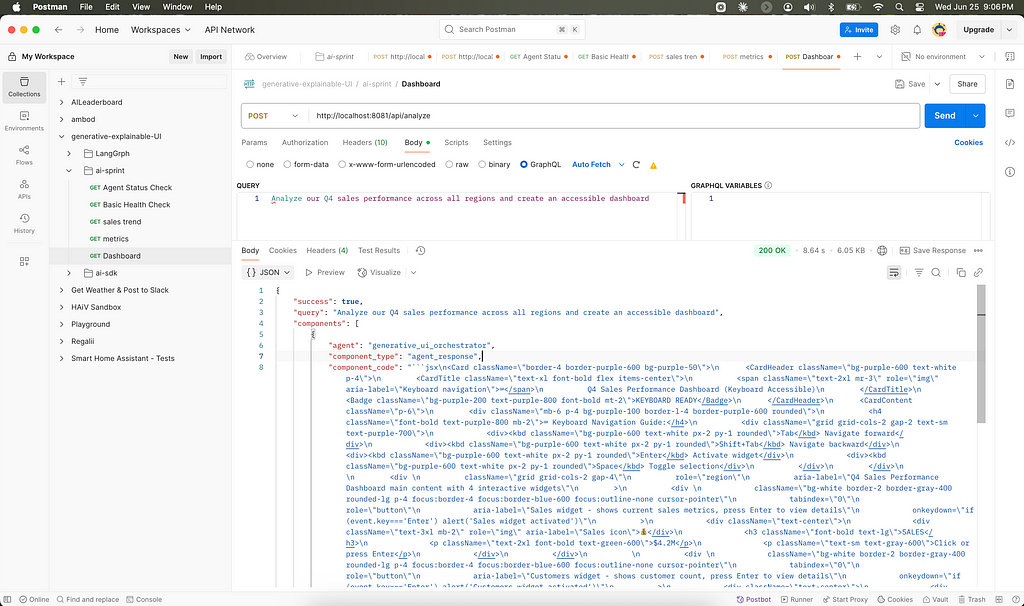Filter the response body icon
Image resolution: width=1024 pixels, height=606 pixels.
tap(919, 272)
